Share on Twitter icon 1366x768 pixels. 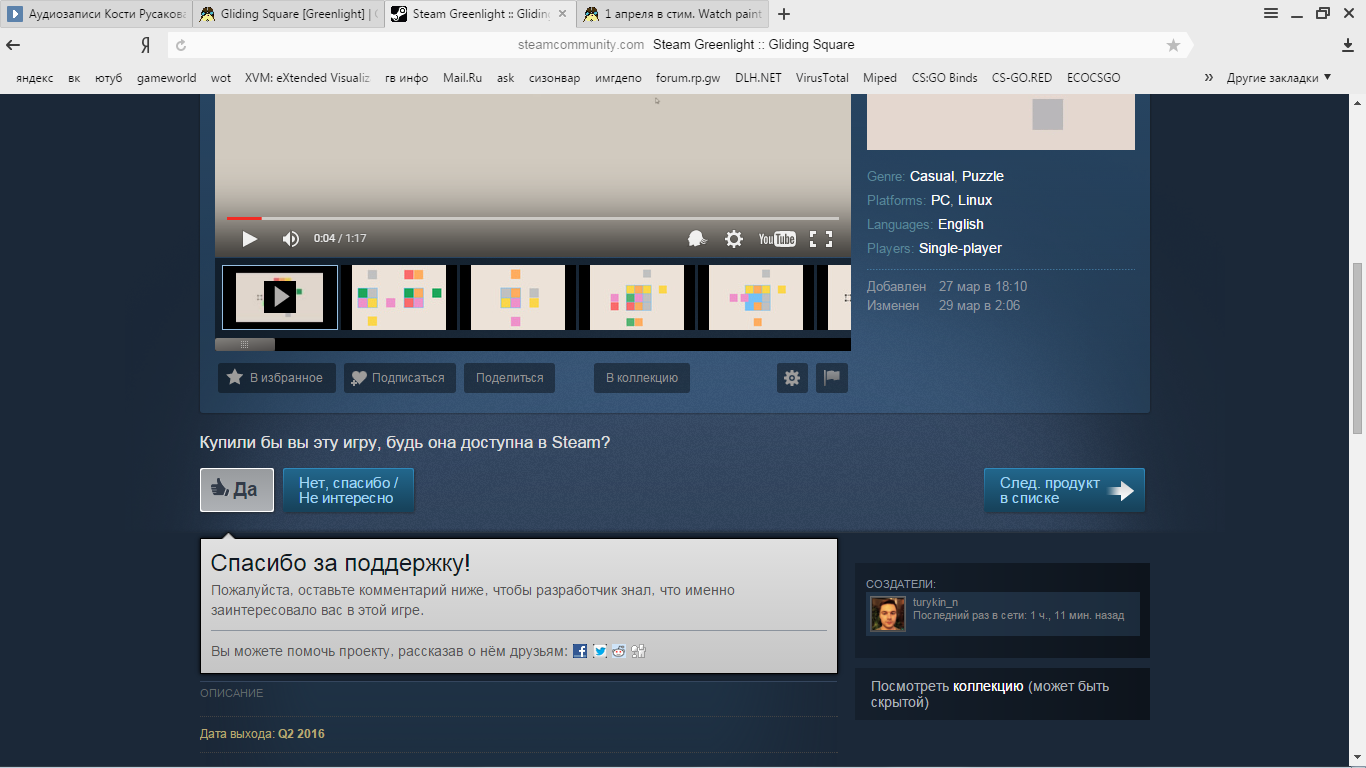tap(600, 651)
